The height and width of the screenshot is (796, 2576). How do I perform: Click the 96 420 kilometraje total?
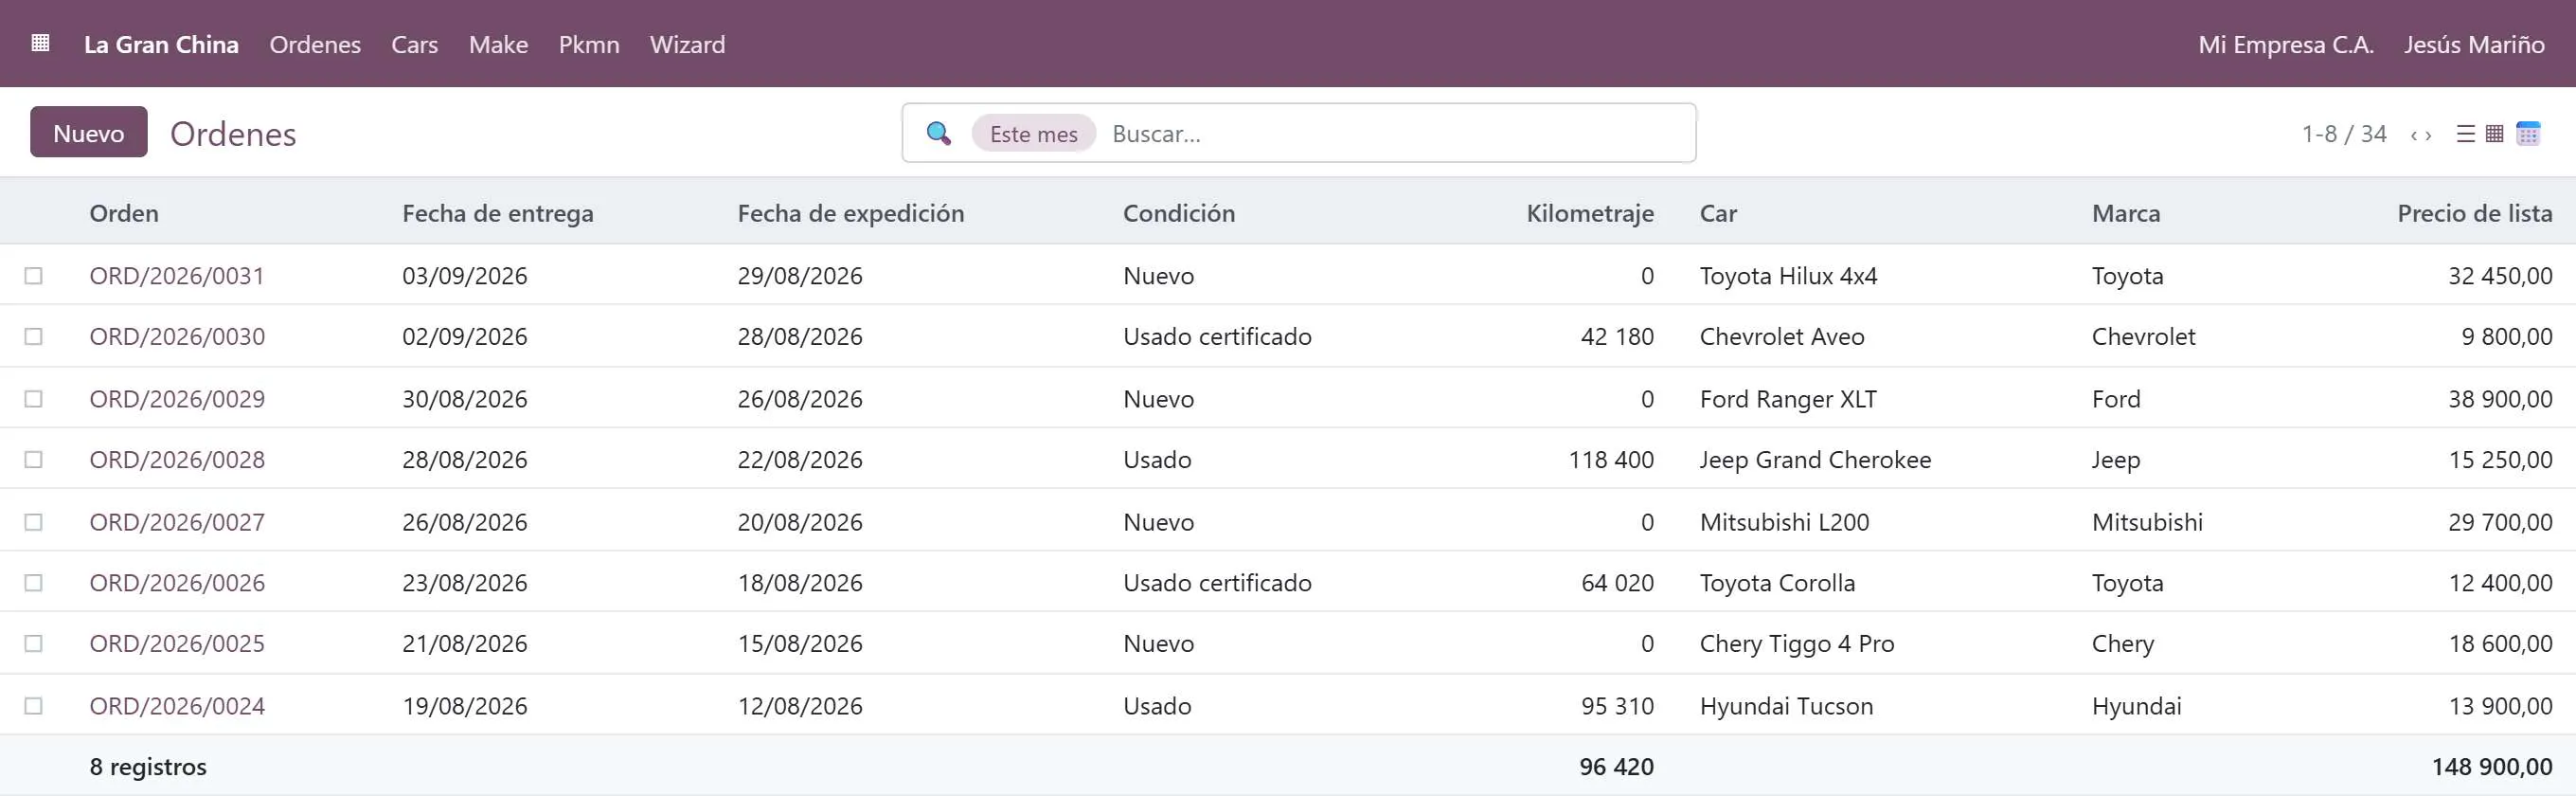(1616, 766)
